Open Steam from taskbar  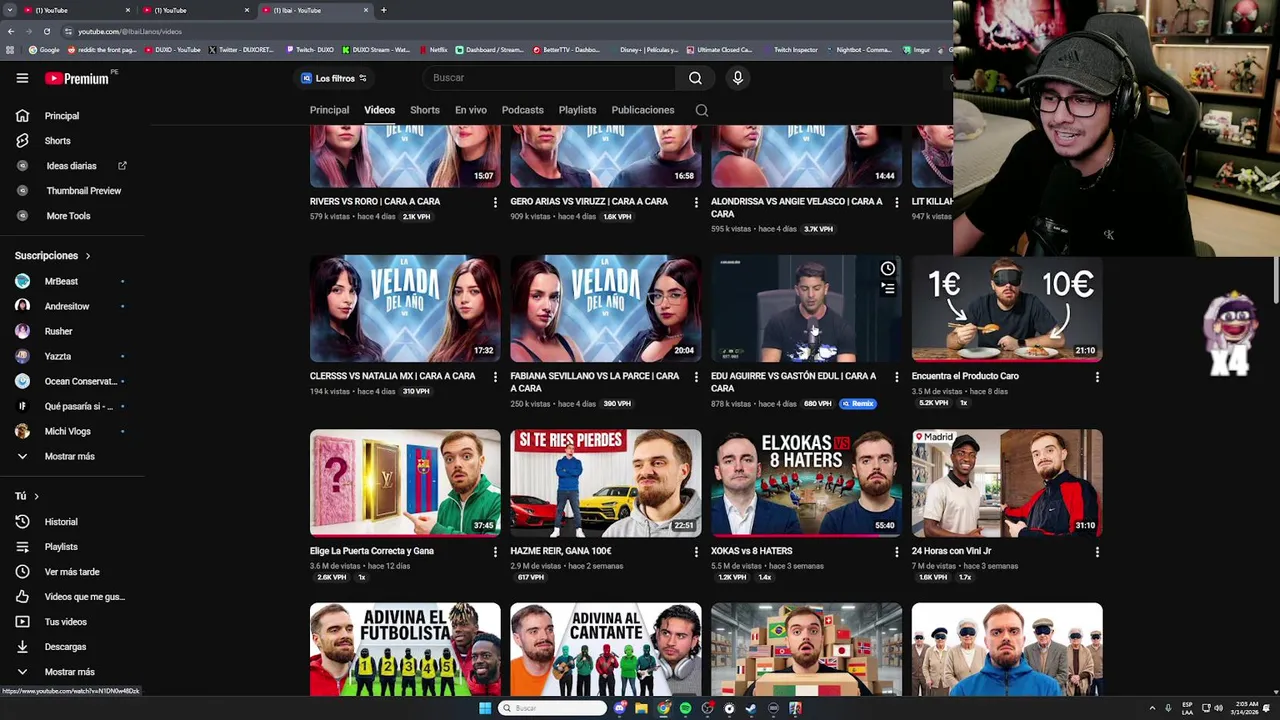click(x=751, y=708)
